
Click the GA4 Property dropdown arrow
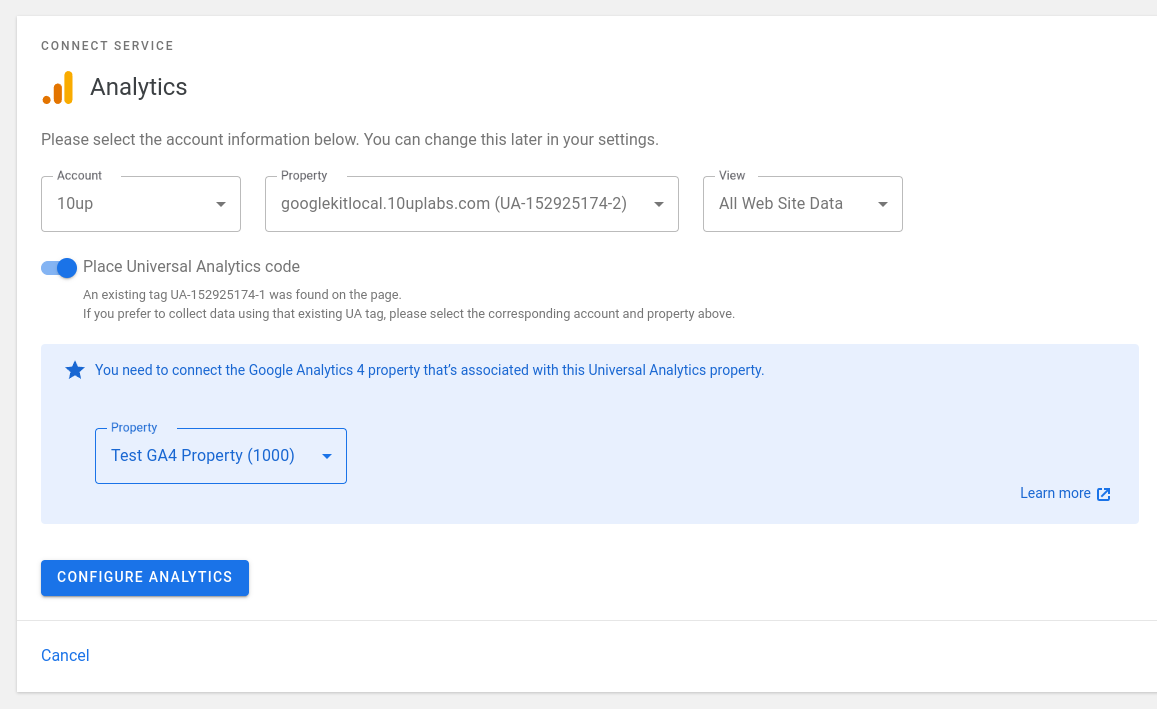326,456
